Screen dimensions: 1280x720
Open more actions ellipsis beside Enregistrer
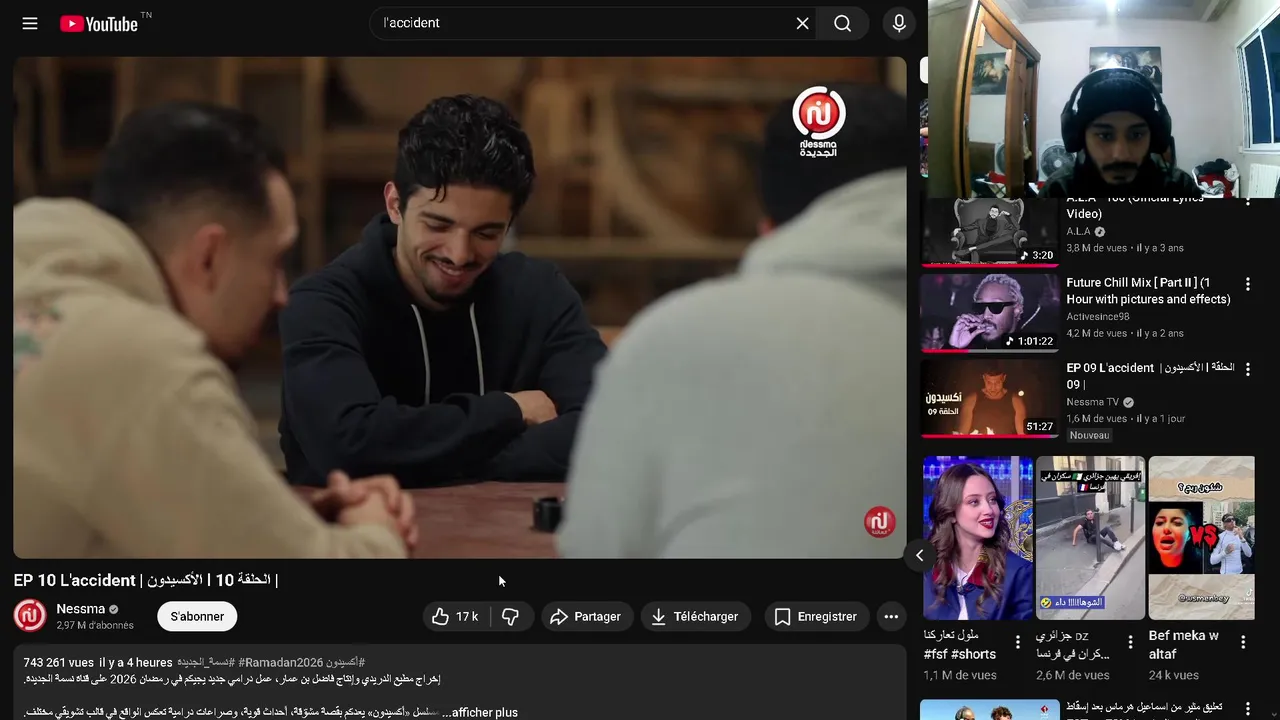(891, 616)
